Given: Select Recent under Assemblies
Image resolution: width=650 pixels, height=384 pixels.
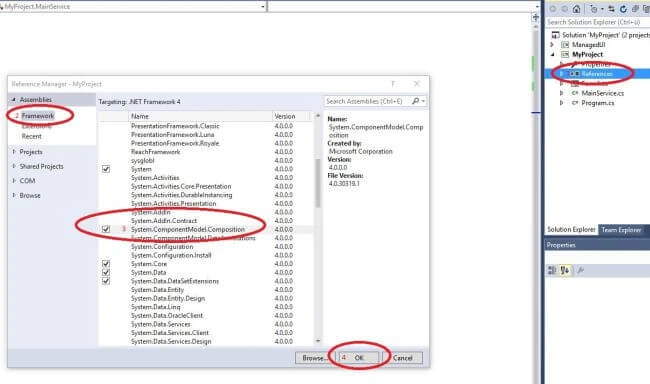Looking at the screenshot, I should click(32, 136).
